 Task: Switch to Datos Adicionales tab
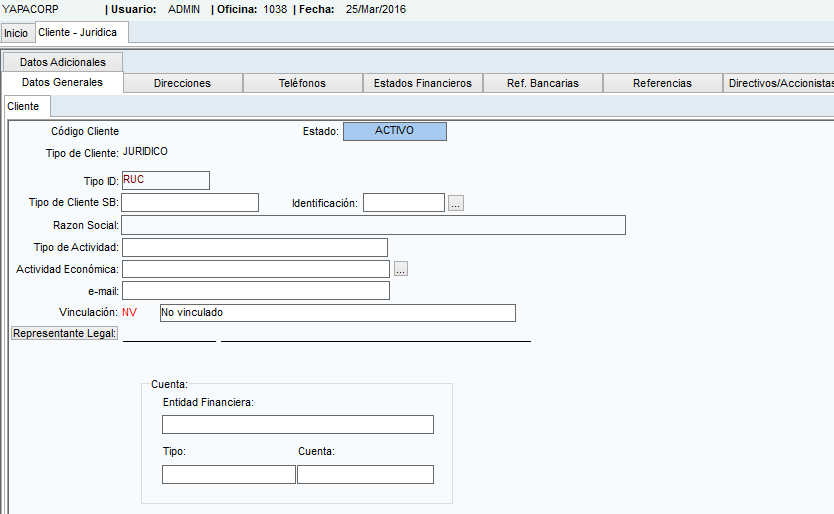click(63, 62)
